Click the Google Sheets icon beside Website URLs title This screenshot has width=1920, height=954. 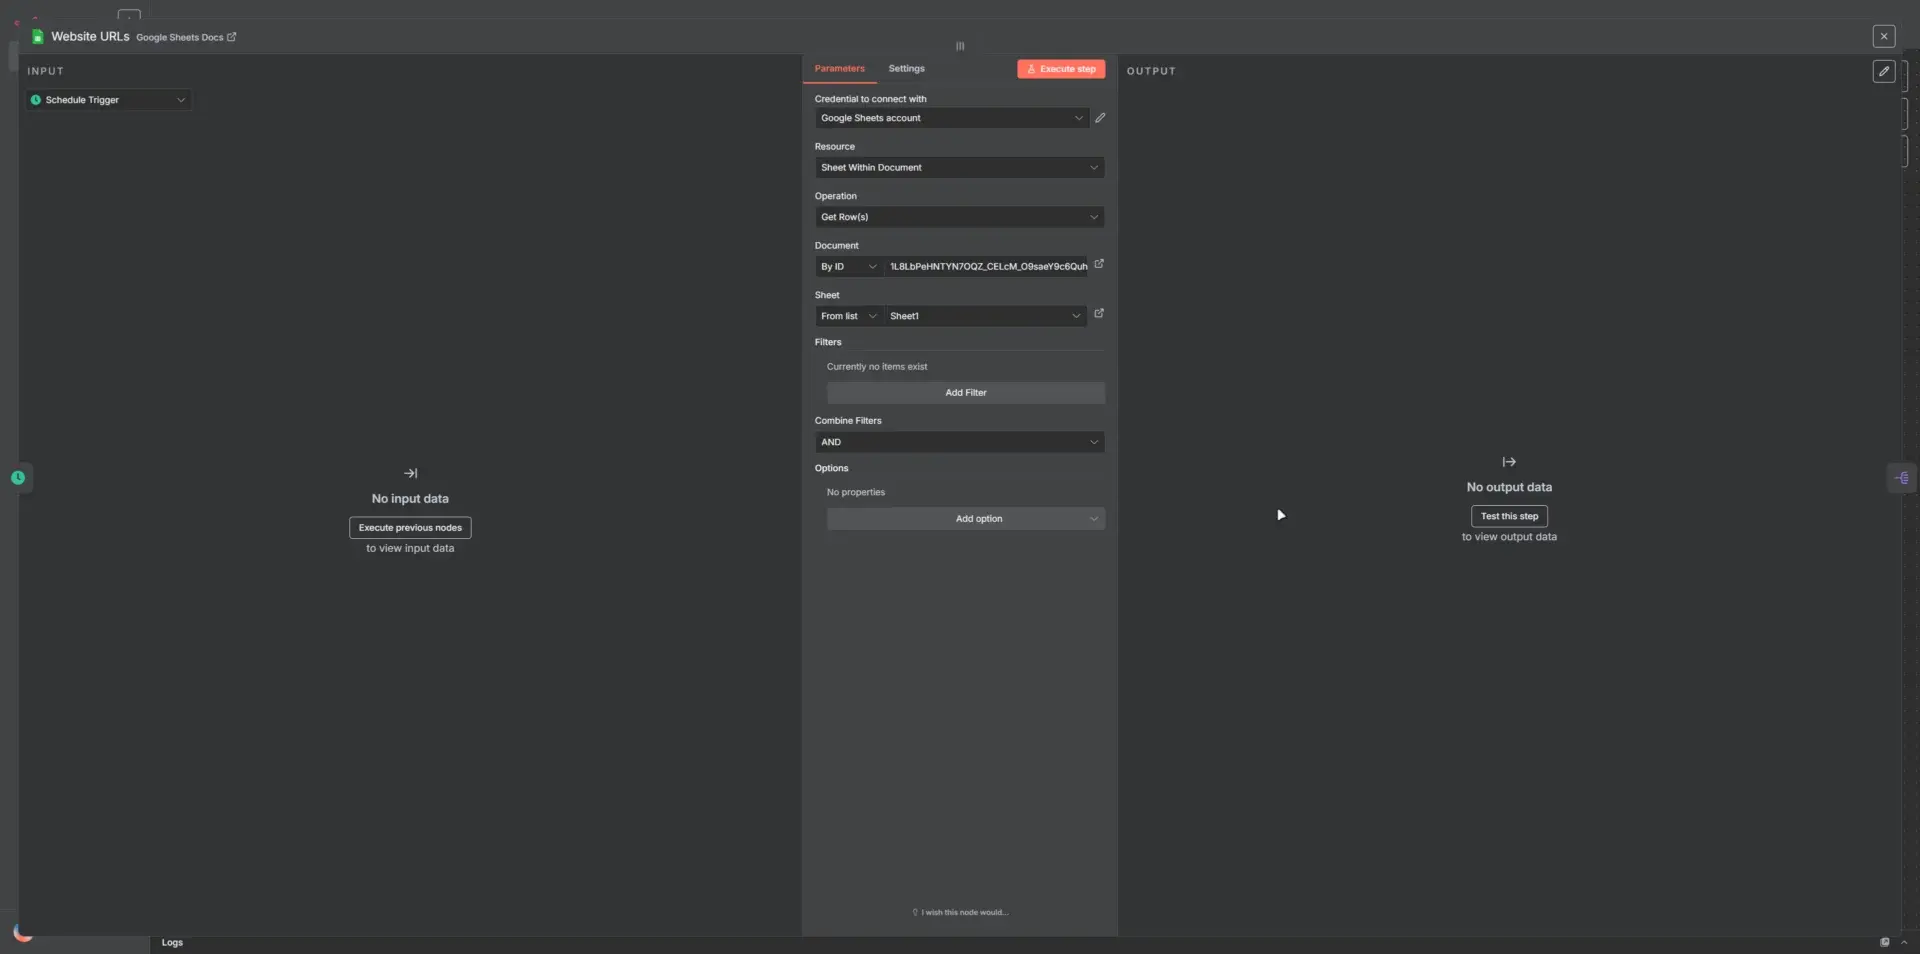click(x=37, y=36)
